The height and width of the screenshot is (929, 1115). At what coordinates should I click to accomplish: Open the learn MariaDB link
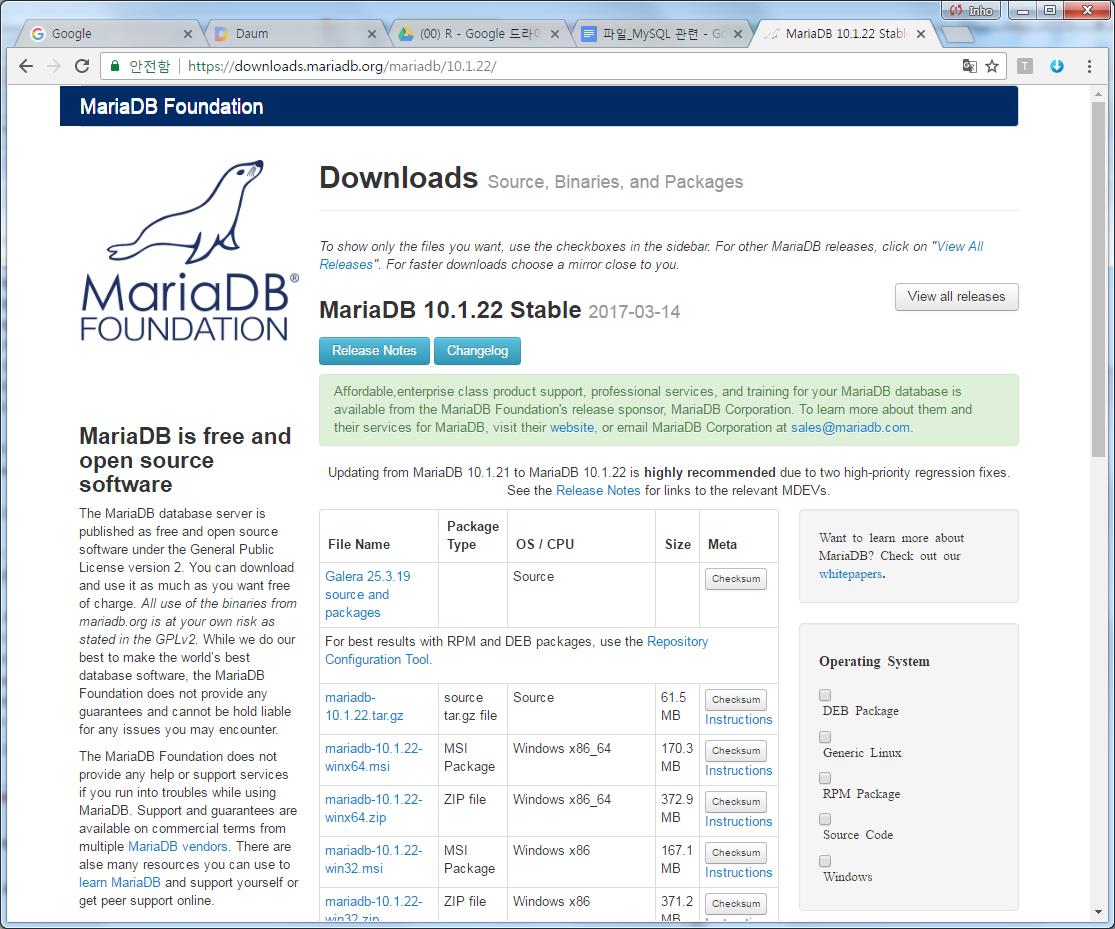tap(119, 883)
